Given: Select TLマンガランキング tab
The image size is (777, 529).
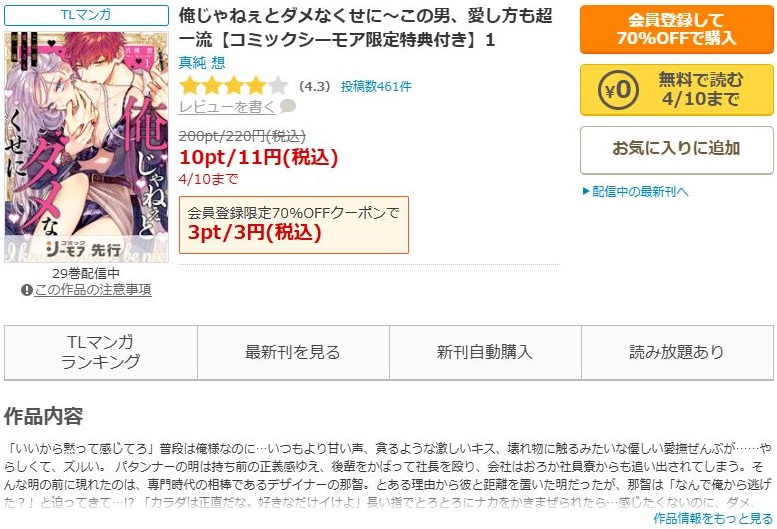Looking at the screenshot, I should click(101, 352).
